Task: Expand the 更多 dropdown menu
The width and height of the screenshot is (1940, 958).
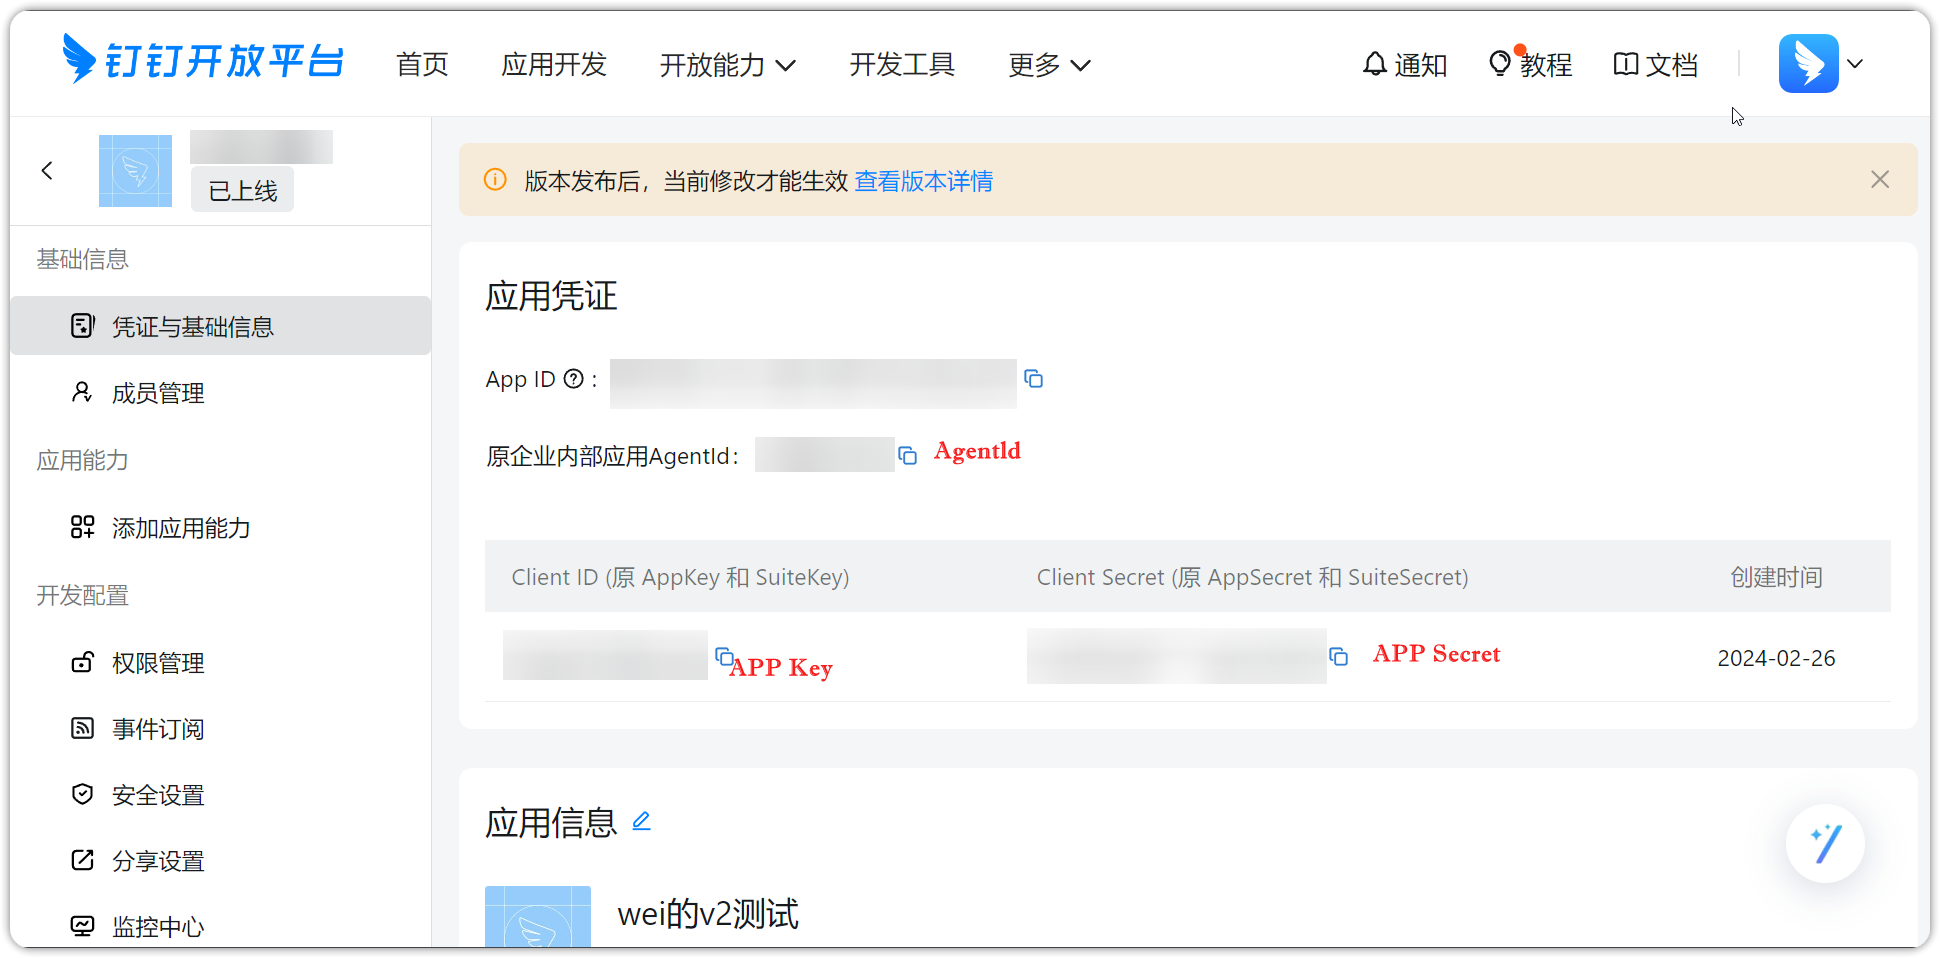Action: pos(1049,65)
